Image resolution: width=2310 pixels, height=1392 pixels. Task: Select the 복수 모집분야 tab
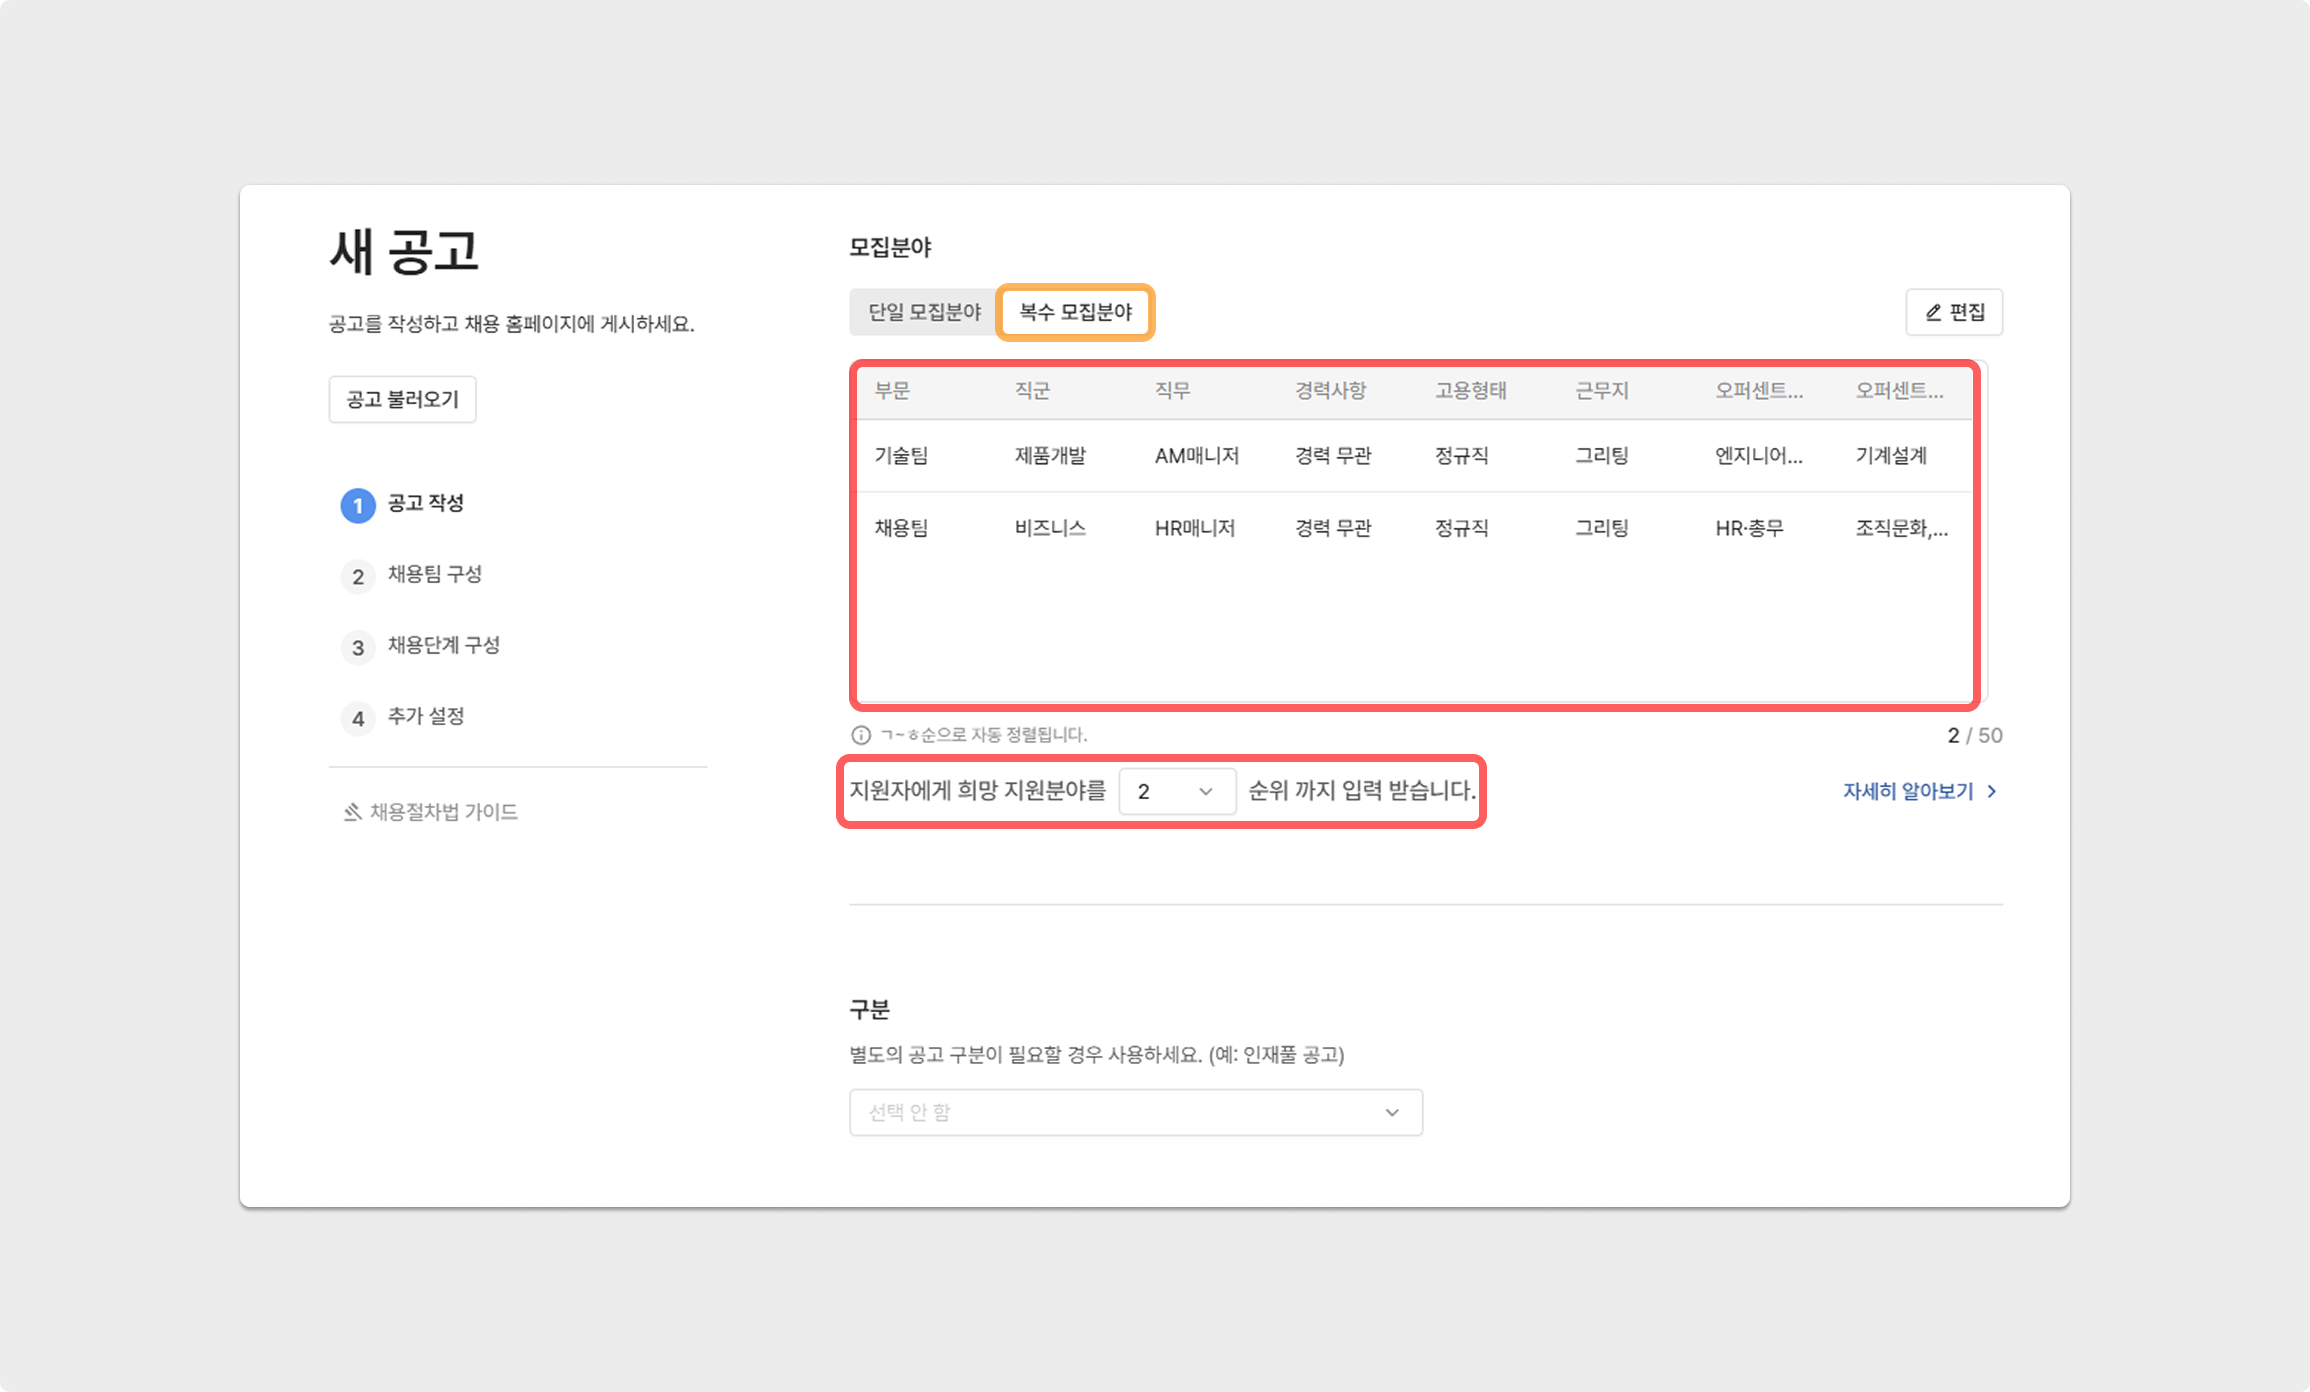[1075, 312]
